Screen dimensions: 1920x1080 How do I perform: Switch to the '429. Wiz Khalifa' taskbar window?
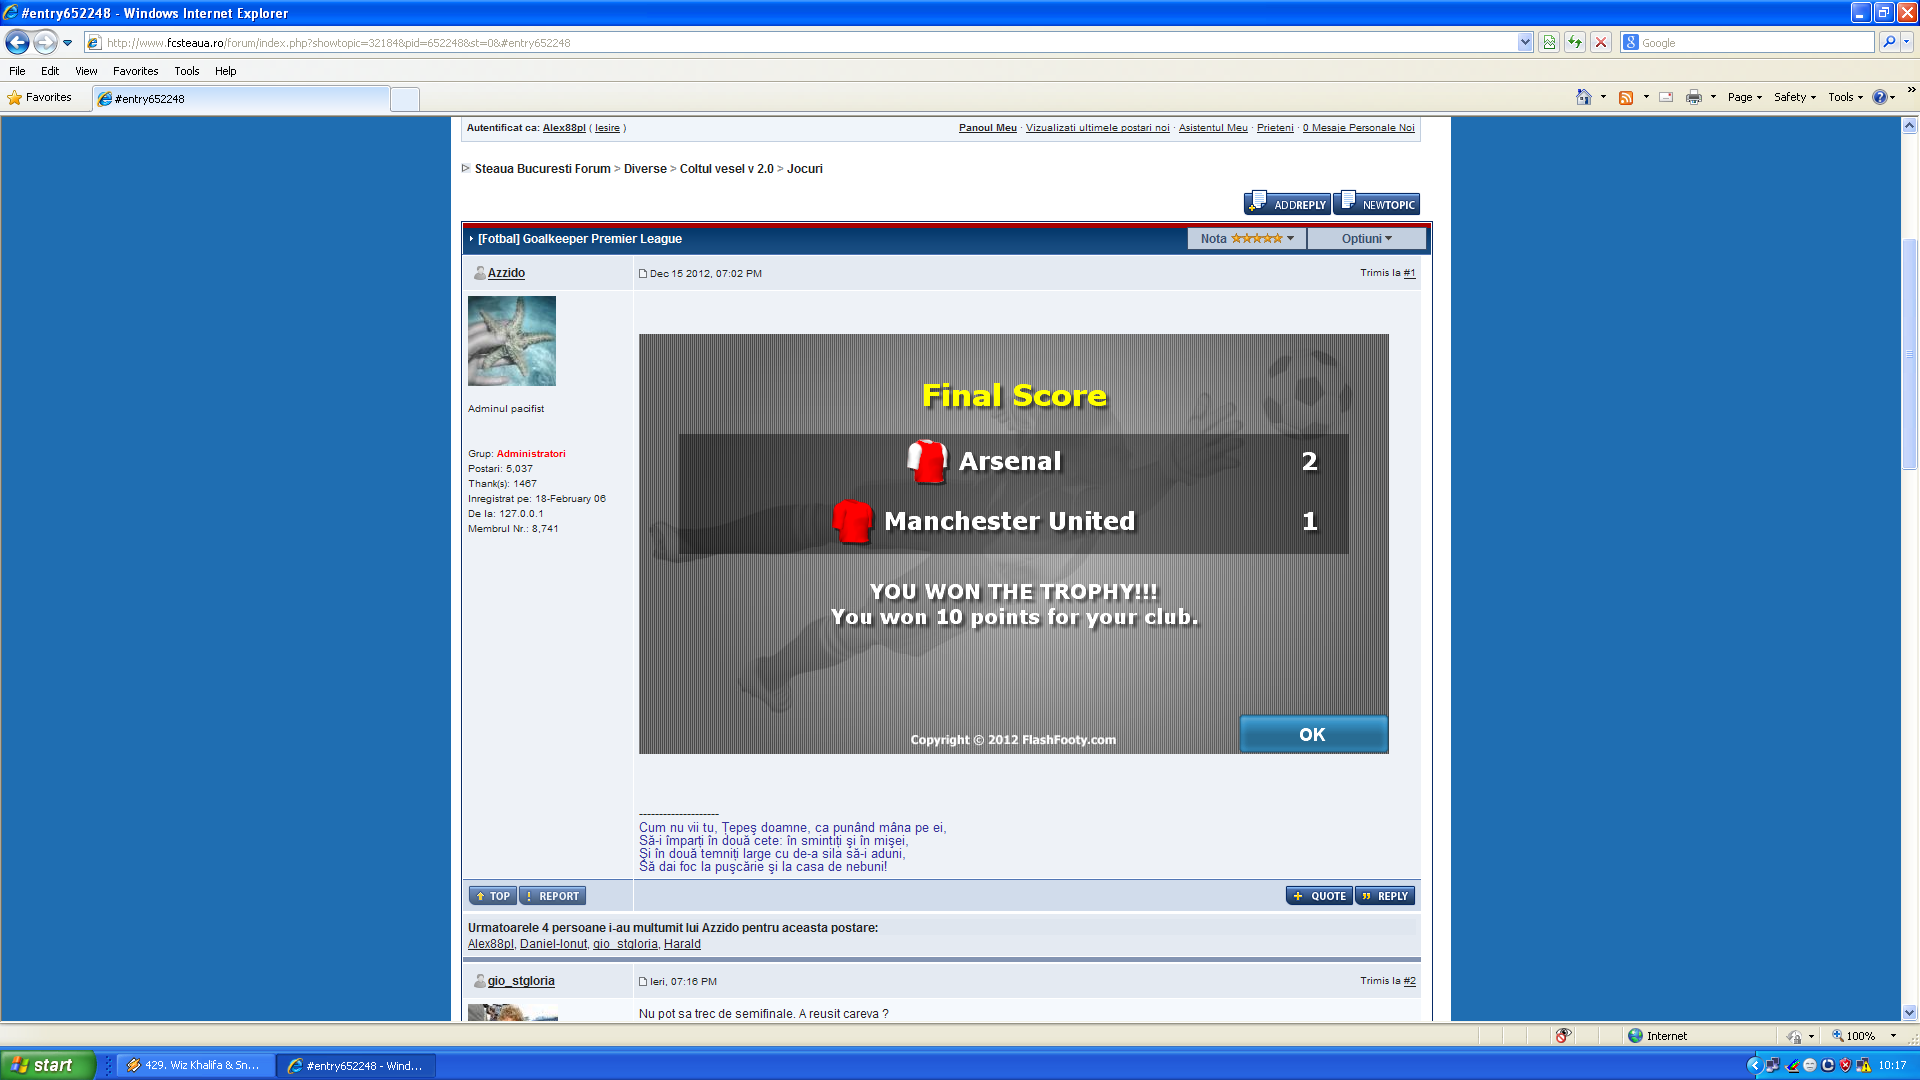194,1066
